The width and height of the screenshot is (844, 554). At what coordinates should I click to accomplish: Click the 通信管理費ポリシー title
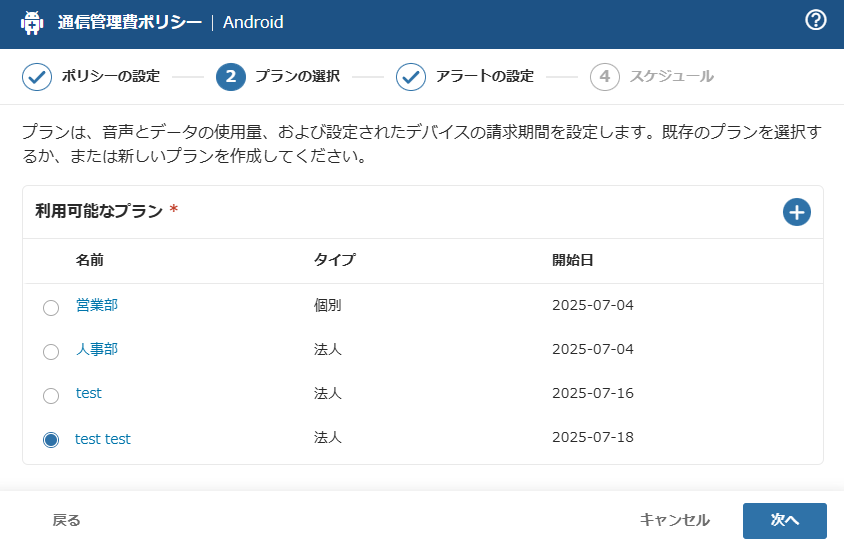130,22
